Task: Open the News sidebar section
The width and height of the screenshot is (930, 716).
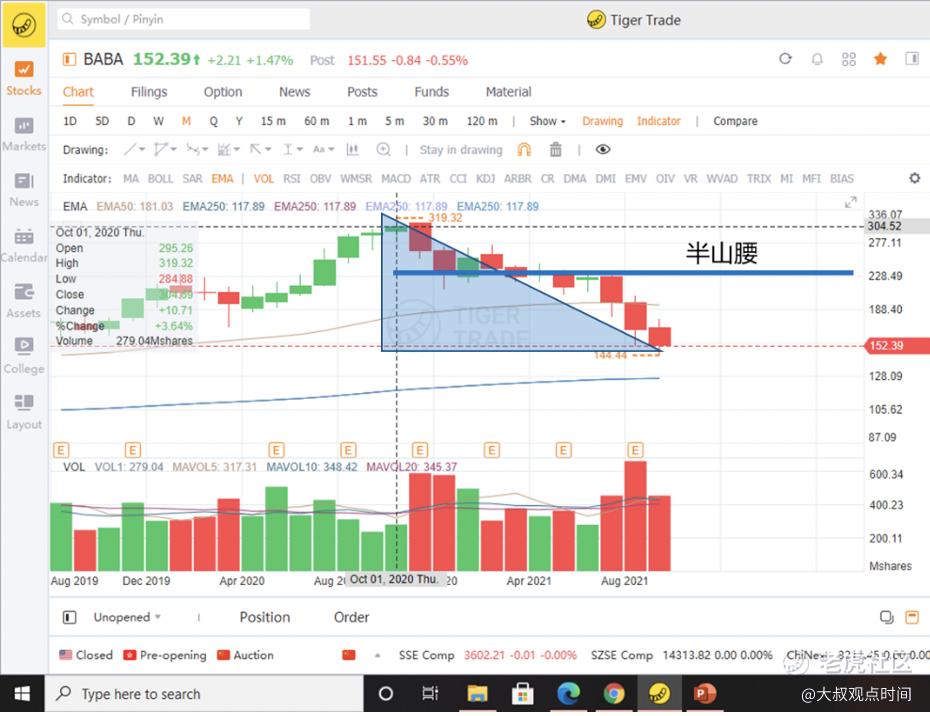Action: [x=24, y=190]
